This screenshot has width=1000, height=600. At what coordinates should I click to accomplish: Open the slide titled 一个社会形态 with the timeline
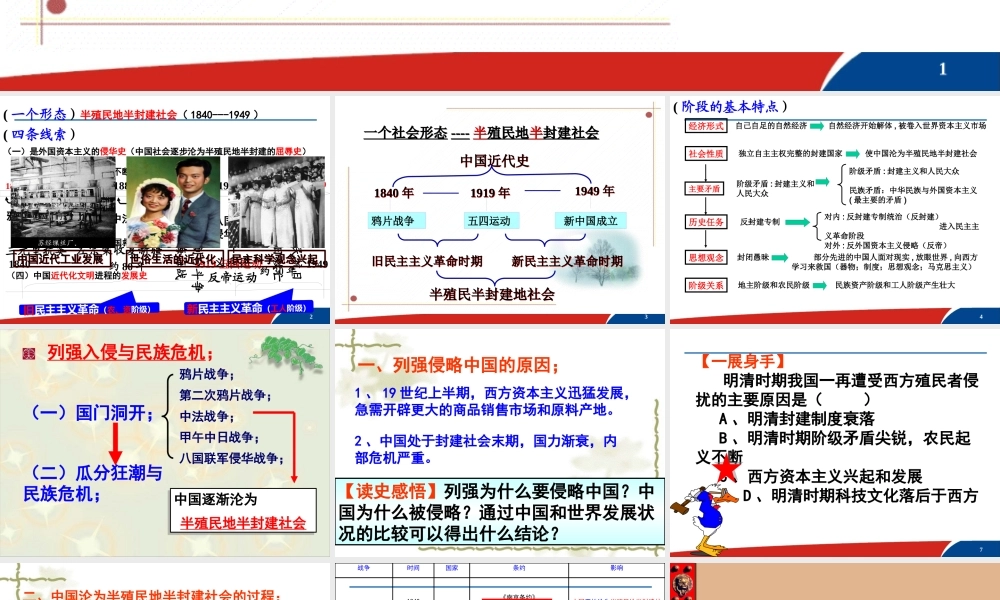tap(499, 210)
